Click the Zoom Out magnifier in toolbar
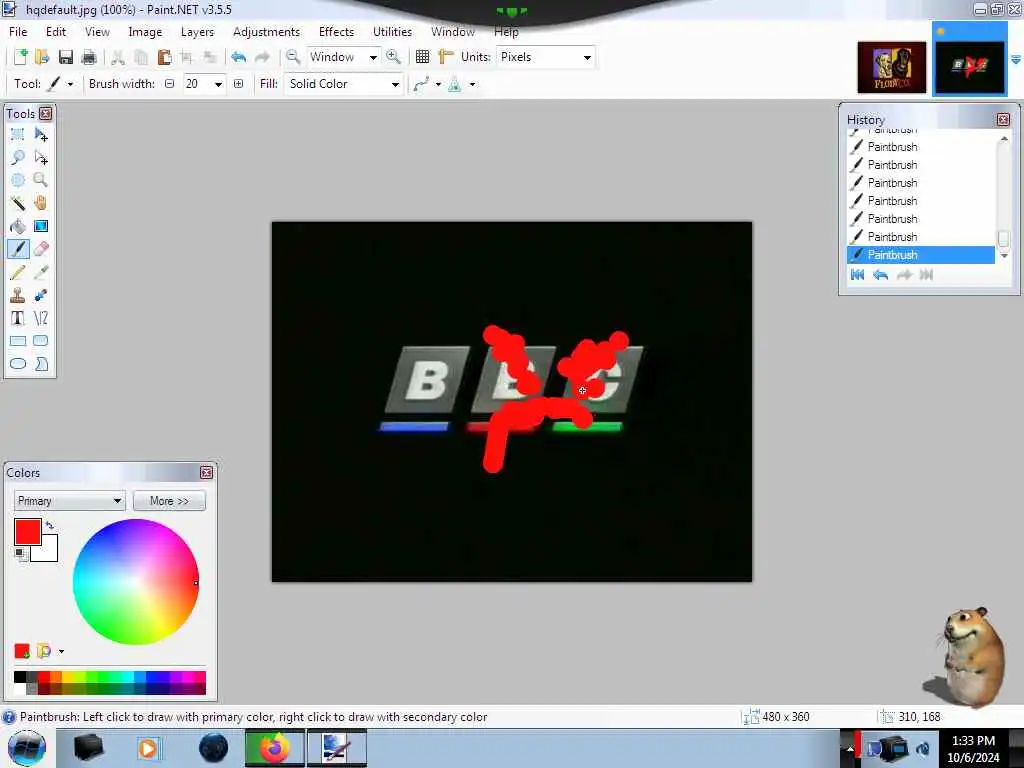This screenshot has height=768, width=1024. 293,57
